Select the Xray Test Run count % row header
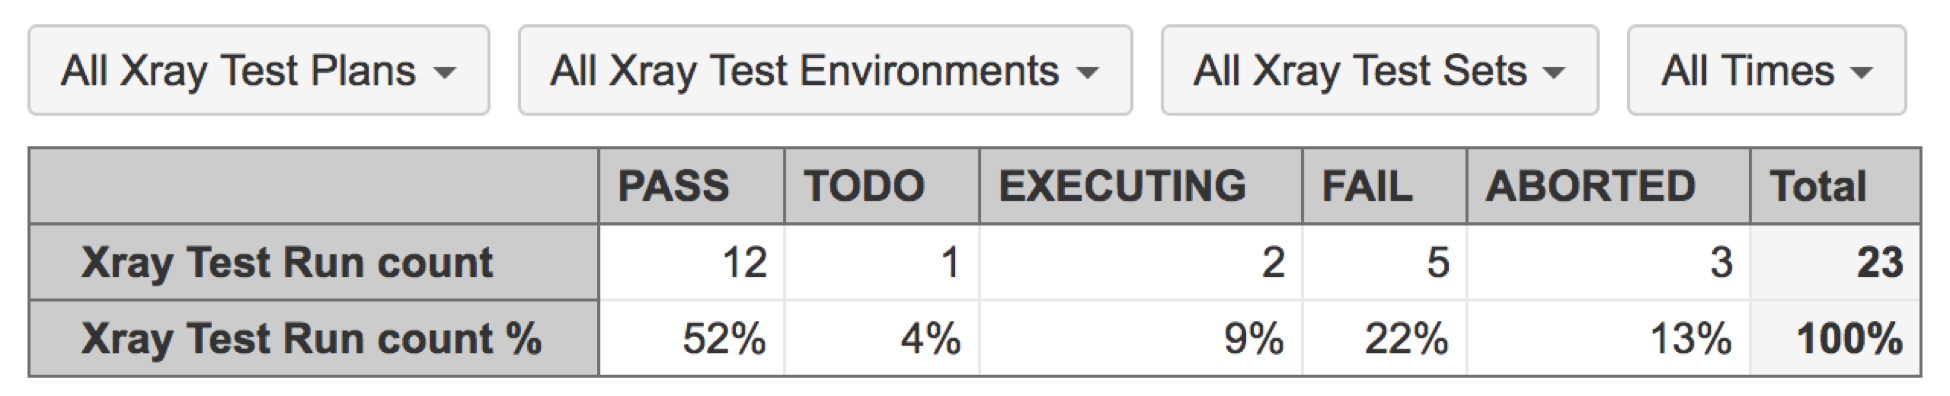Screen dimensions: 1950x396 314,338
